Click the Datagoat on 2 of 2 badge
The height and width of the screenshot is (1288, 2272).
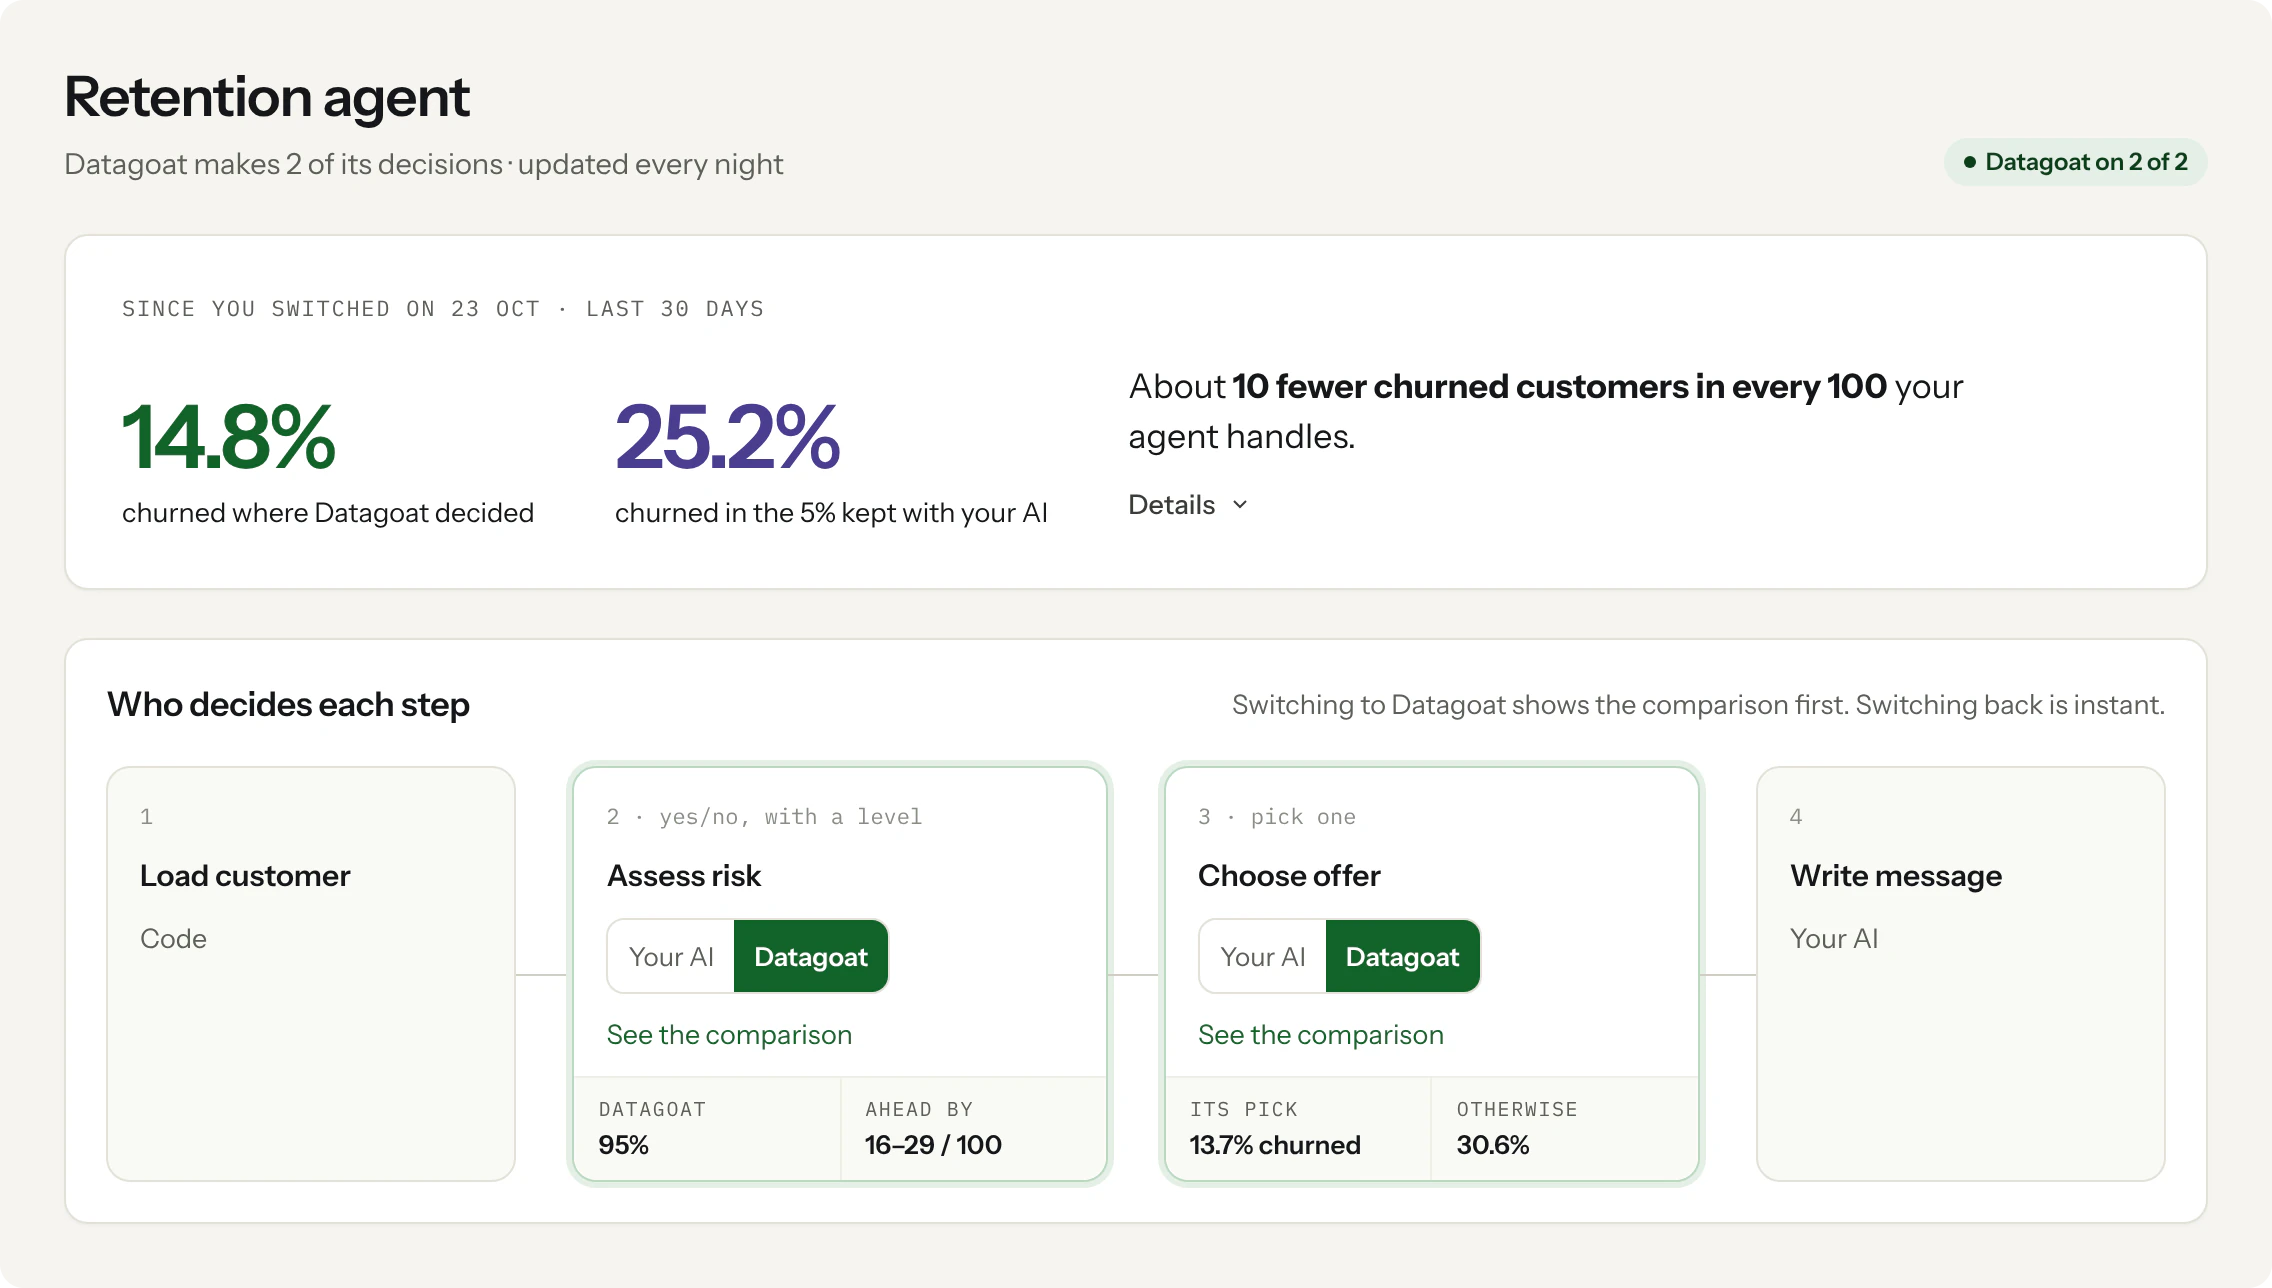[x=2075, y=162]
